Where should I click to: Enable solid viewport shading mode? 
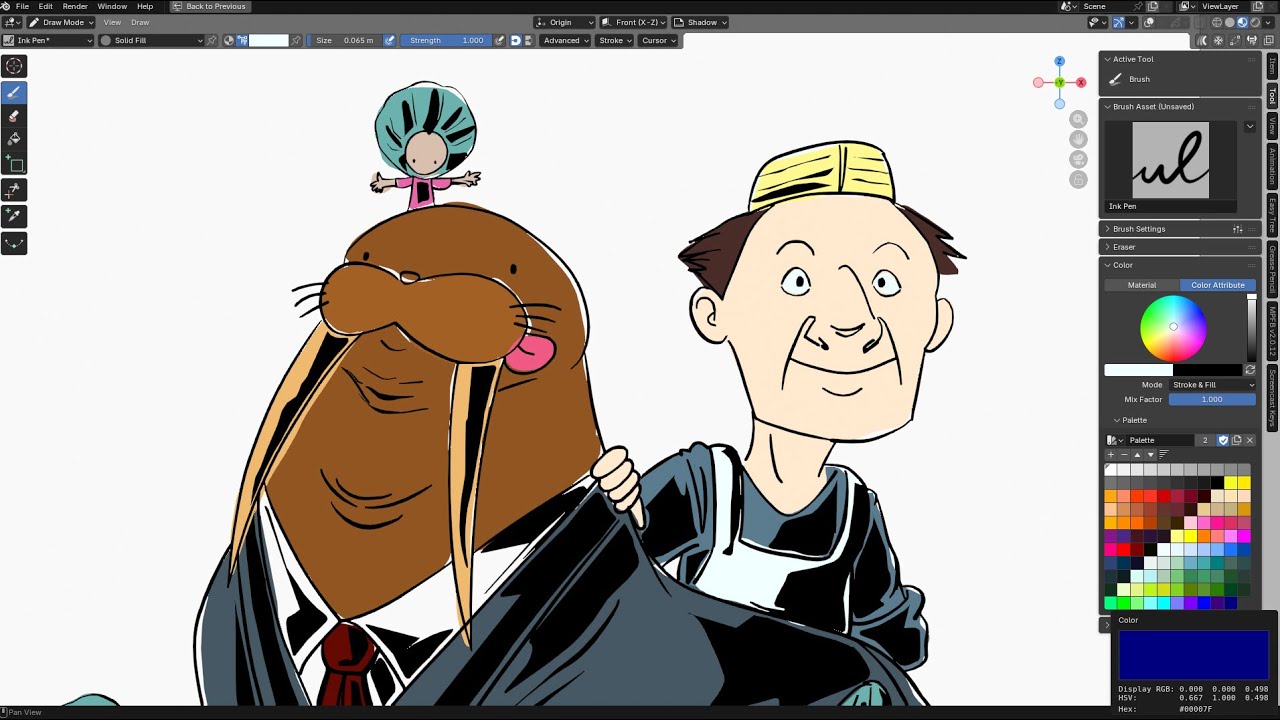coord(1229,22)
